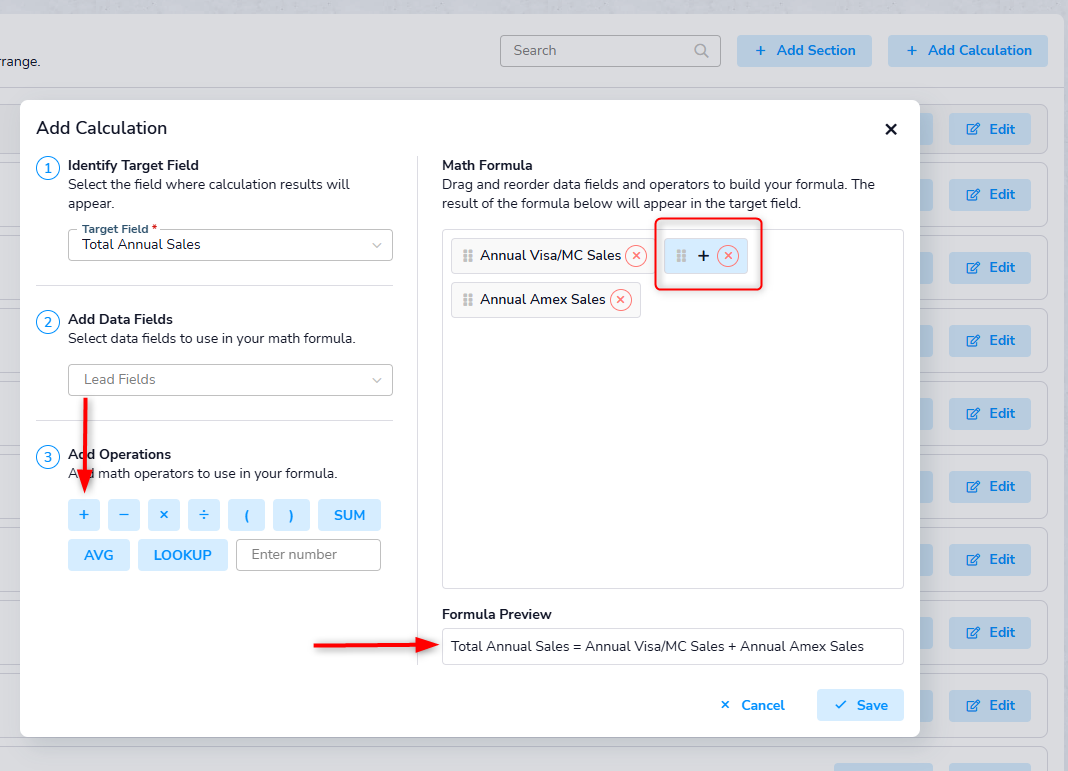This screenshot has height=771, width=1068.
Task: Add the multiply operator
Action: pyautogui.click(x=164, y=515)
